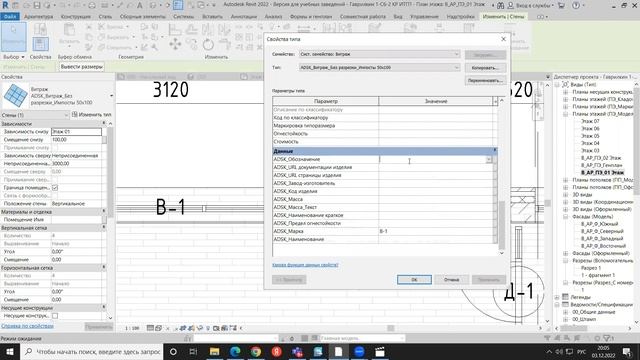Select the Rotate tool icon
This screenshot has width=640, height=360.
coord(208,44)
